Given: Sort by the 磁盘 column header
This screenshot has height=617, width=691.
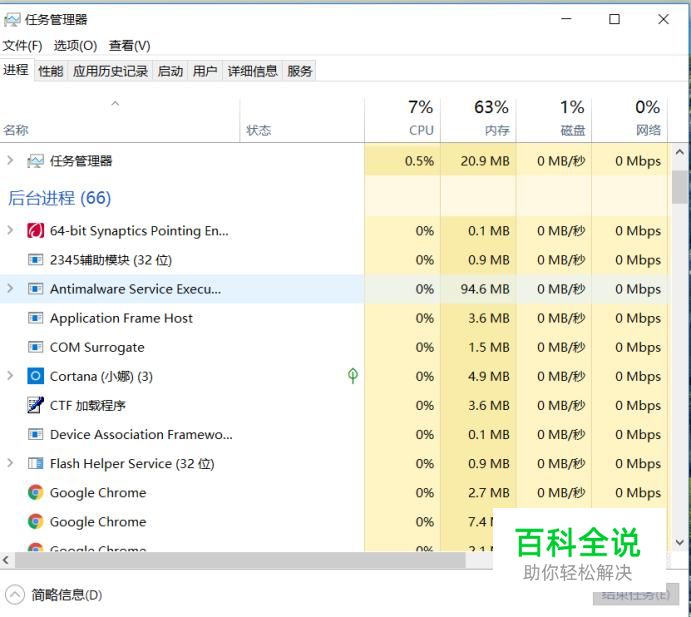Looking at the screenshot, I should 554,119.
